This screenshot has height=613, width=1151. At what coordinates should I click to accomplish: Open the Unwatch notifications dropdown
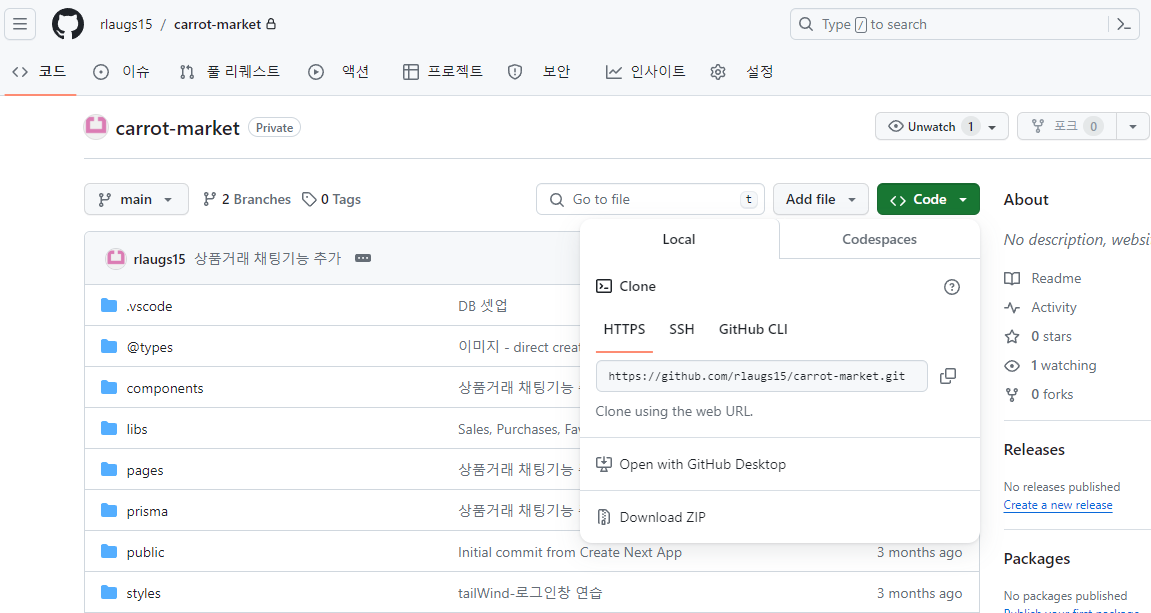(x=942, y=126)
